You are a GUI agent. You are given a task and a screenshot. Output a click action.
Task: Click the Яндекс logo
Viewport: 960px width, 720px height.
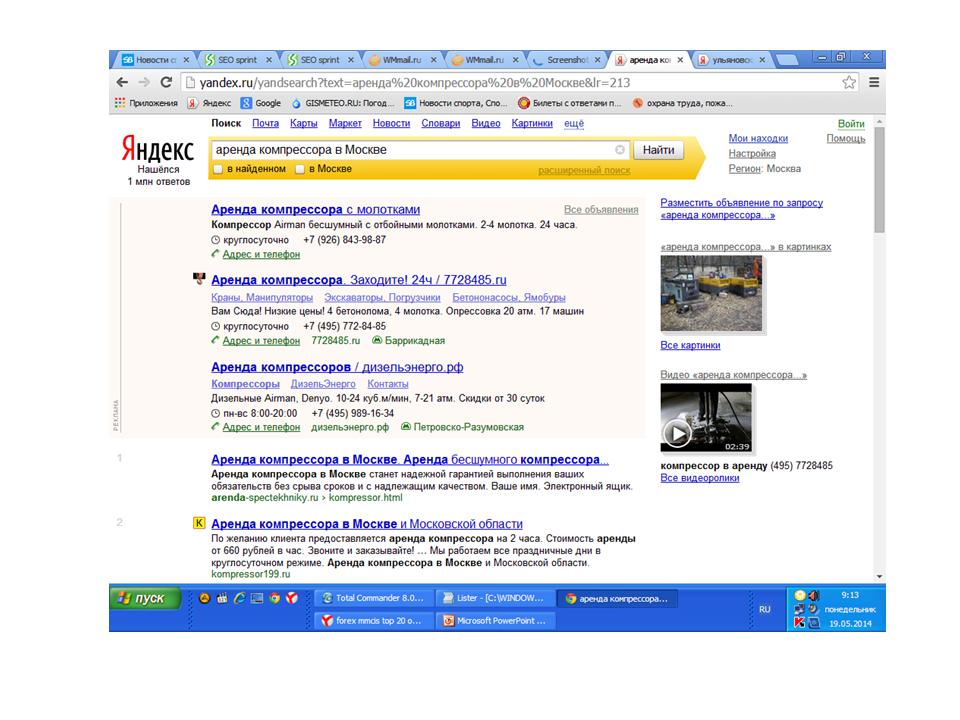pos(157,149)
